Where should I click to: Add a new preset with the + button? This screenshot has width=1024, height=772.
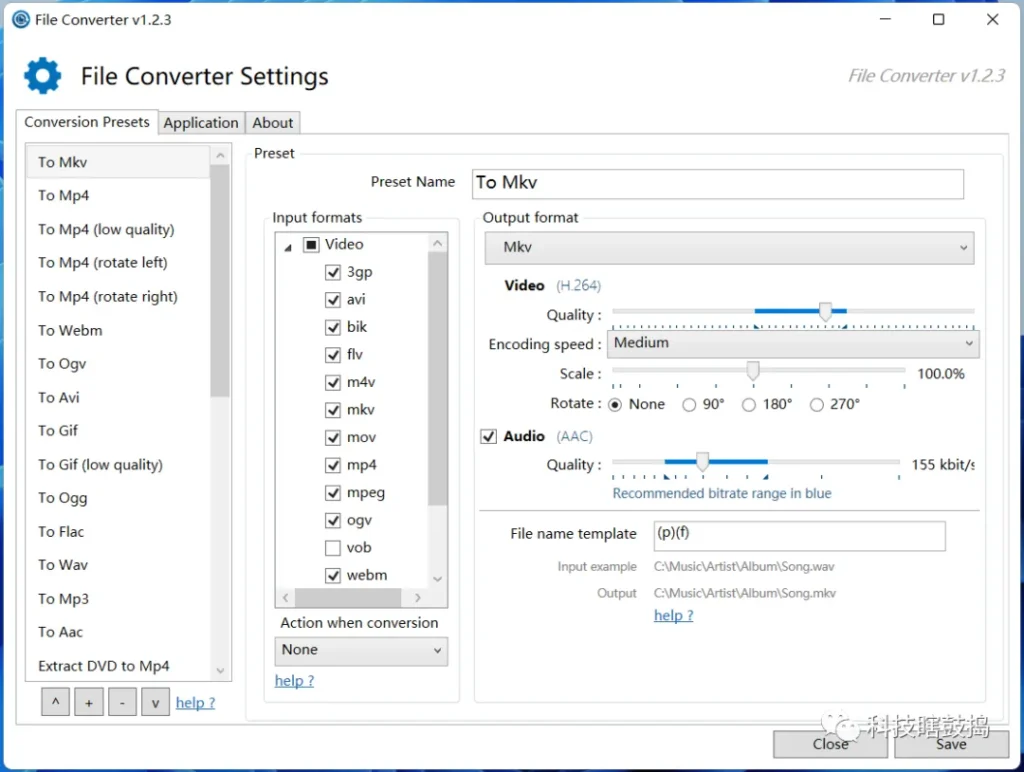click(89, 702)
